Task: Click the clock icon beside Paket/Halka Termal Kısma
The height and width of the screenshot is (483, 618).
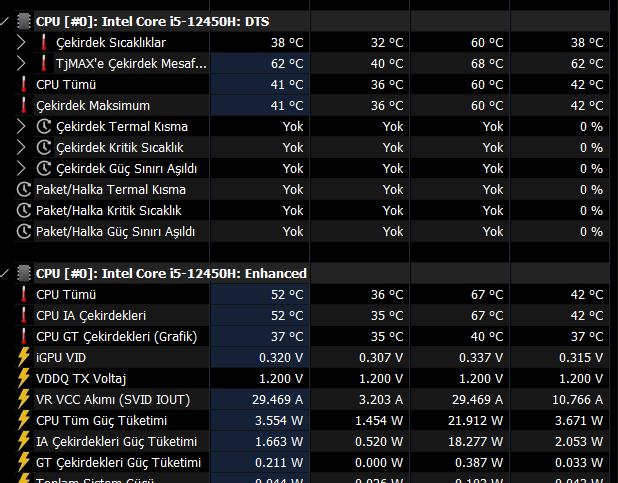Action: coord(24,189)
